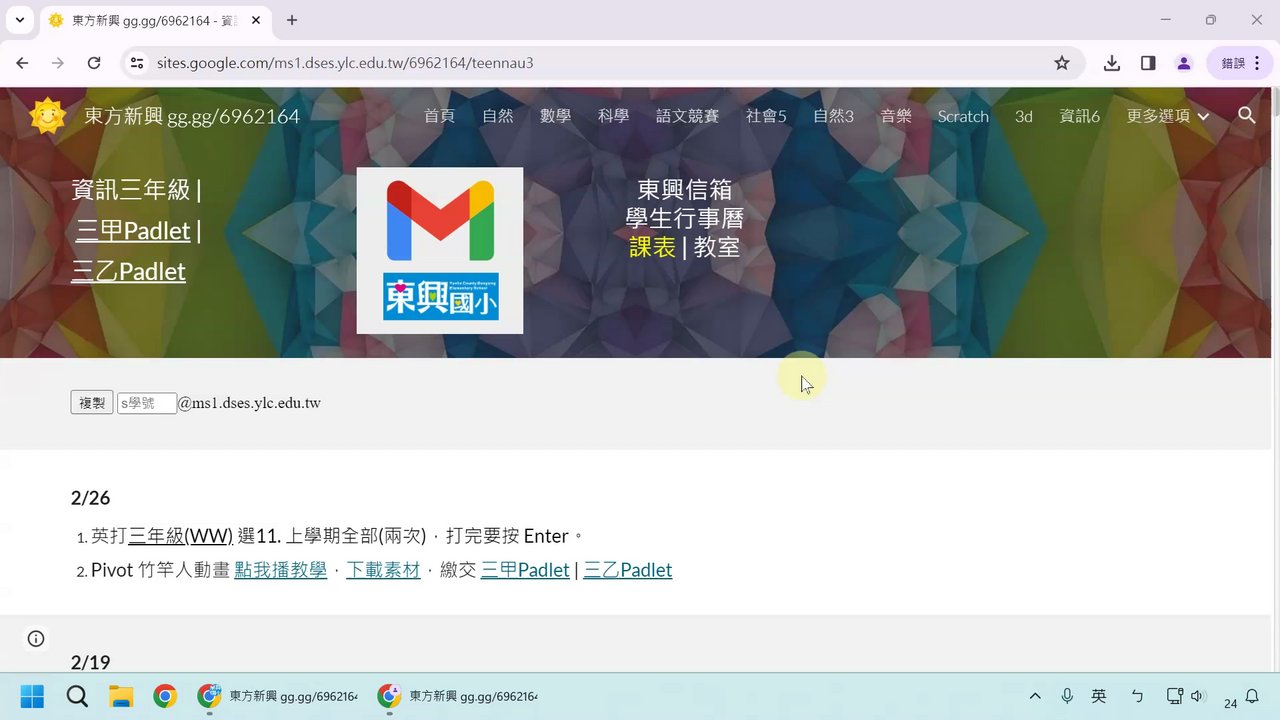Open 三甲Padlet link in 2/26 list

coord(525,570)
